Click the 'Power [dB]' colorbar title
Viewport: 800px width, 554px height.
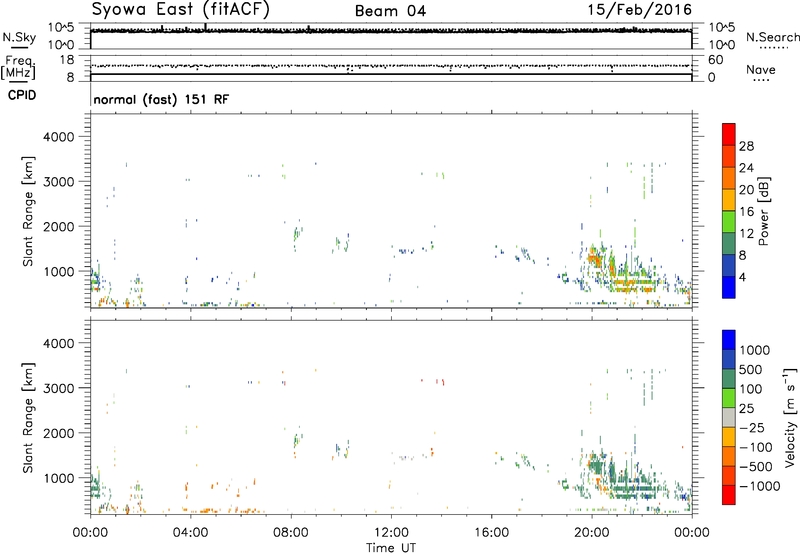763,211
